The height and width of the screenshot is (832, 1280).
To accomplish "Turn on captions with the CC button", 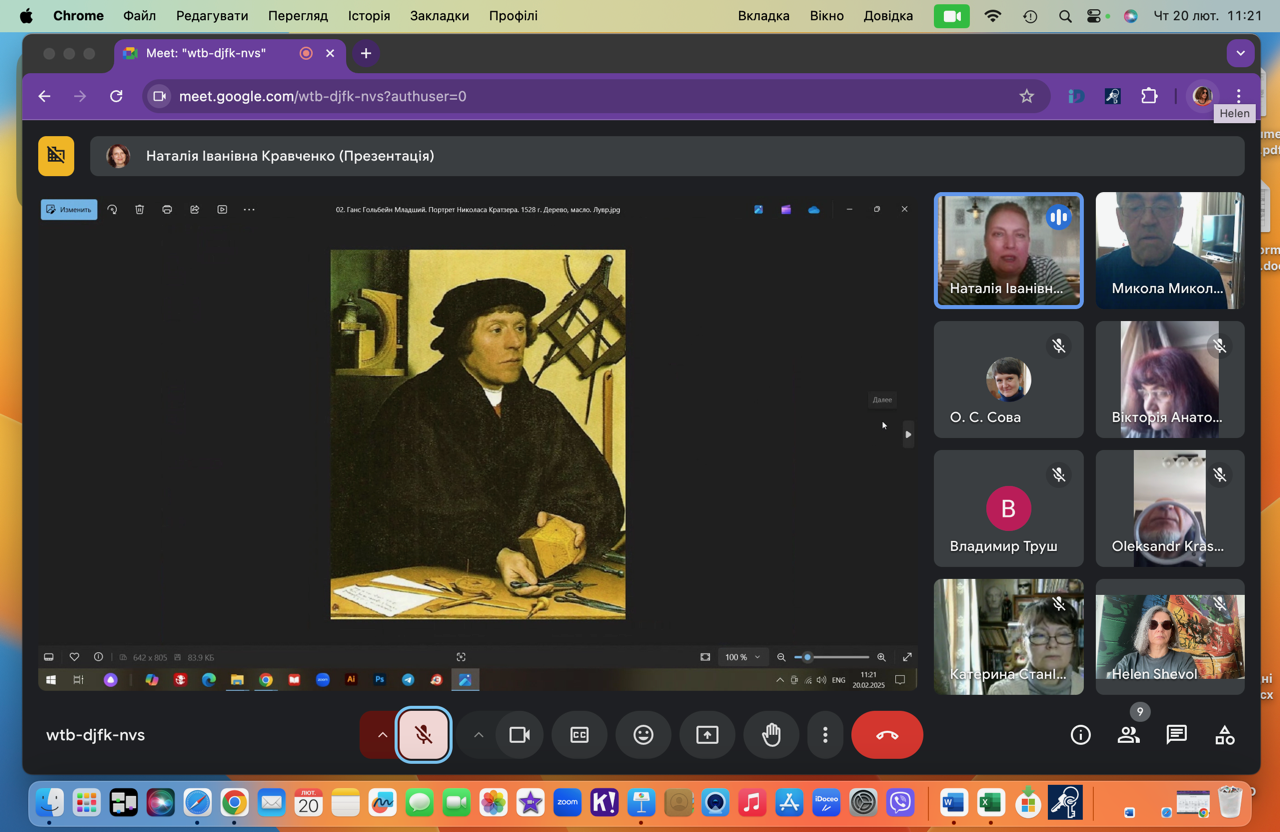I will (579, 735).
